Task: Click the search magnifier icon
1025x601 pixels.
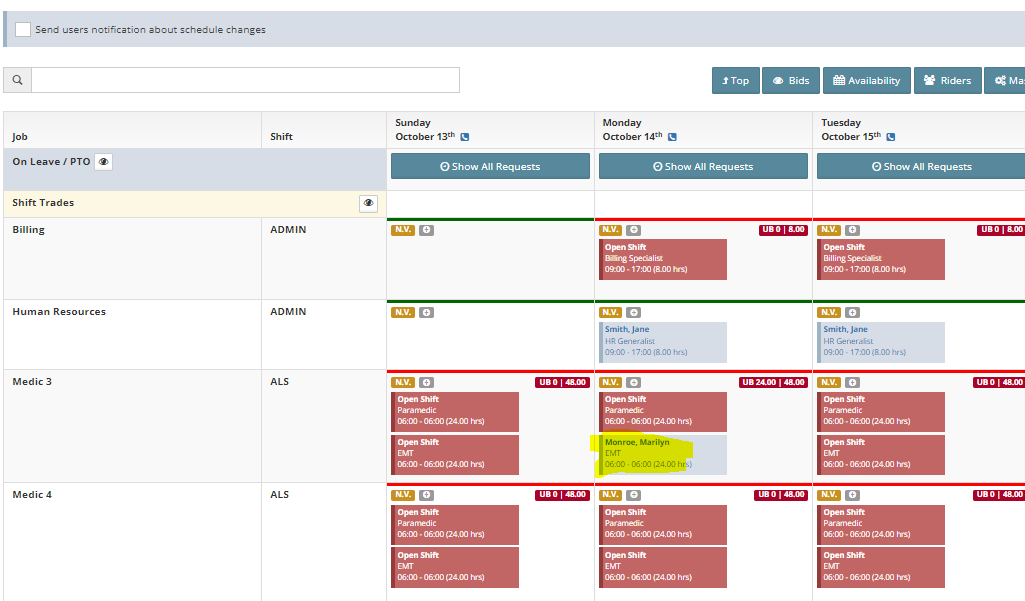Action: pyautogui.click(x=17, y=80)
